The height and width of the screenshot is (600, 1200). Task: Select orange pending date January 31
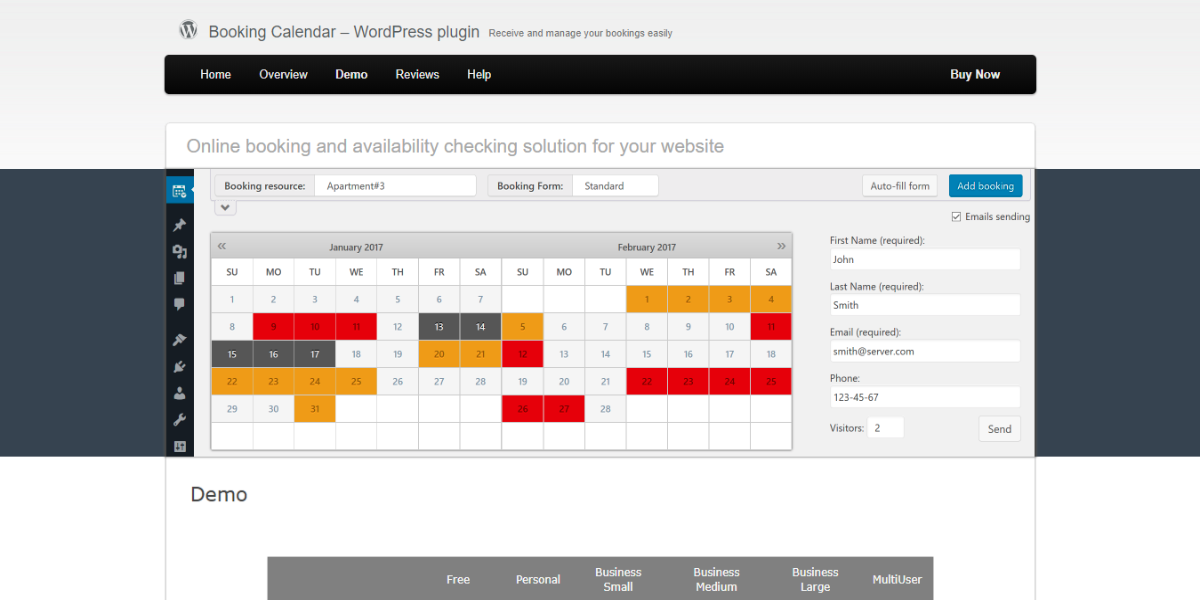click(315, 409)
